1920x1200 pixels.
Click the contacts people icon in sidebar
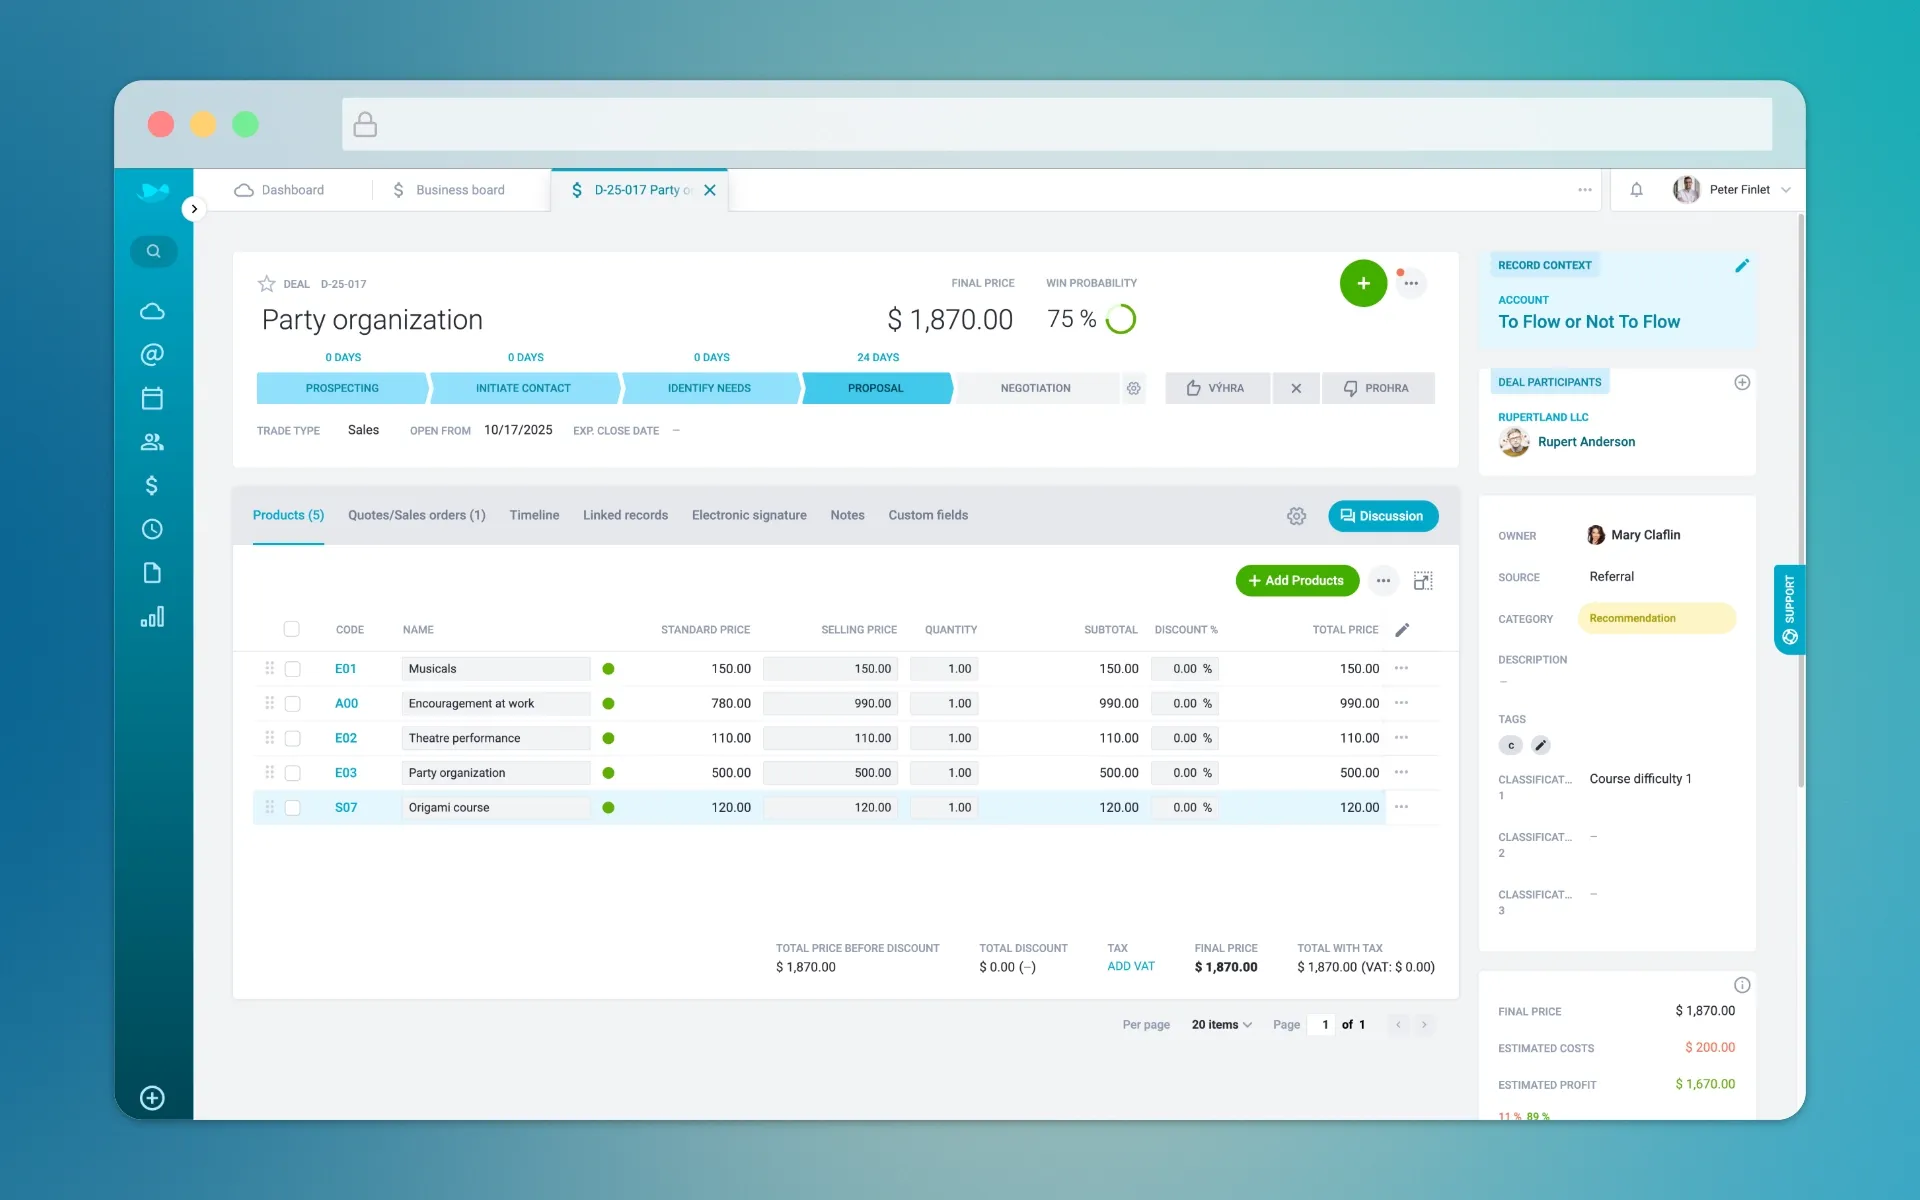point(152,442)
